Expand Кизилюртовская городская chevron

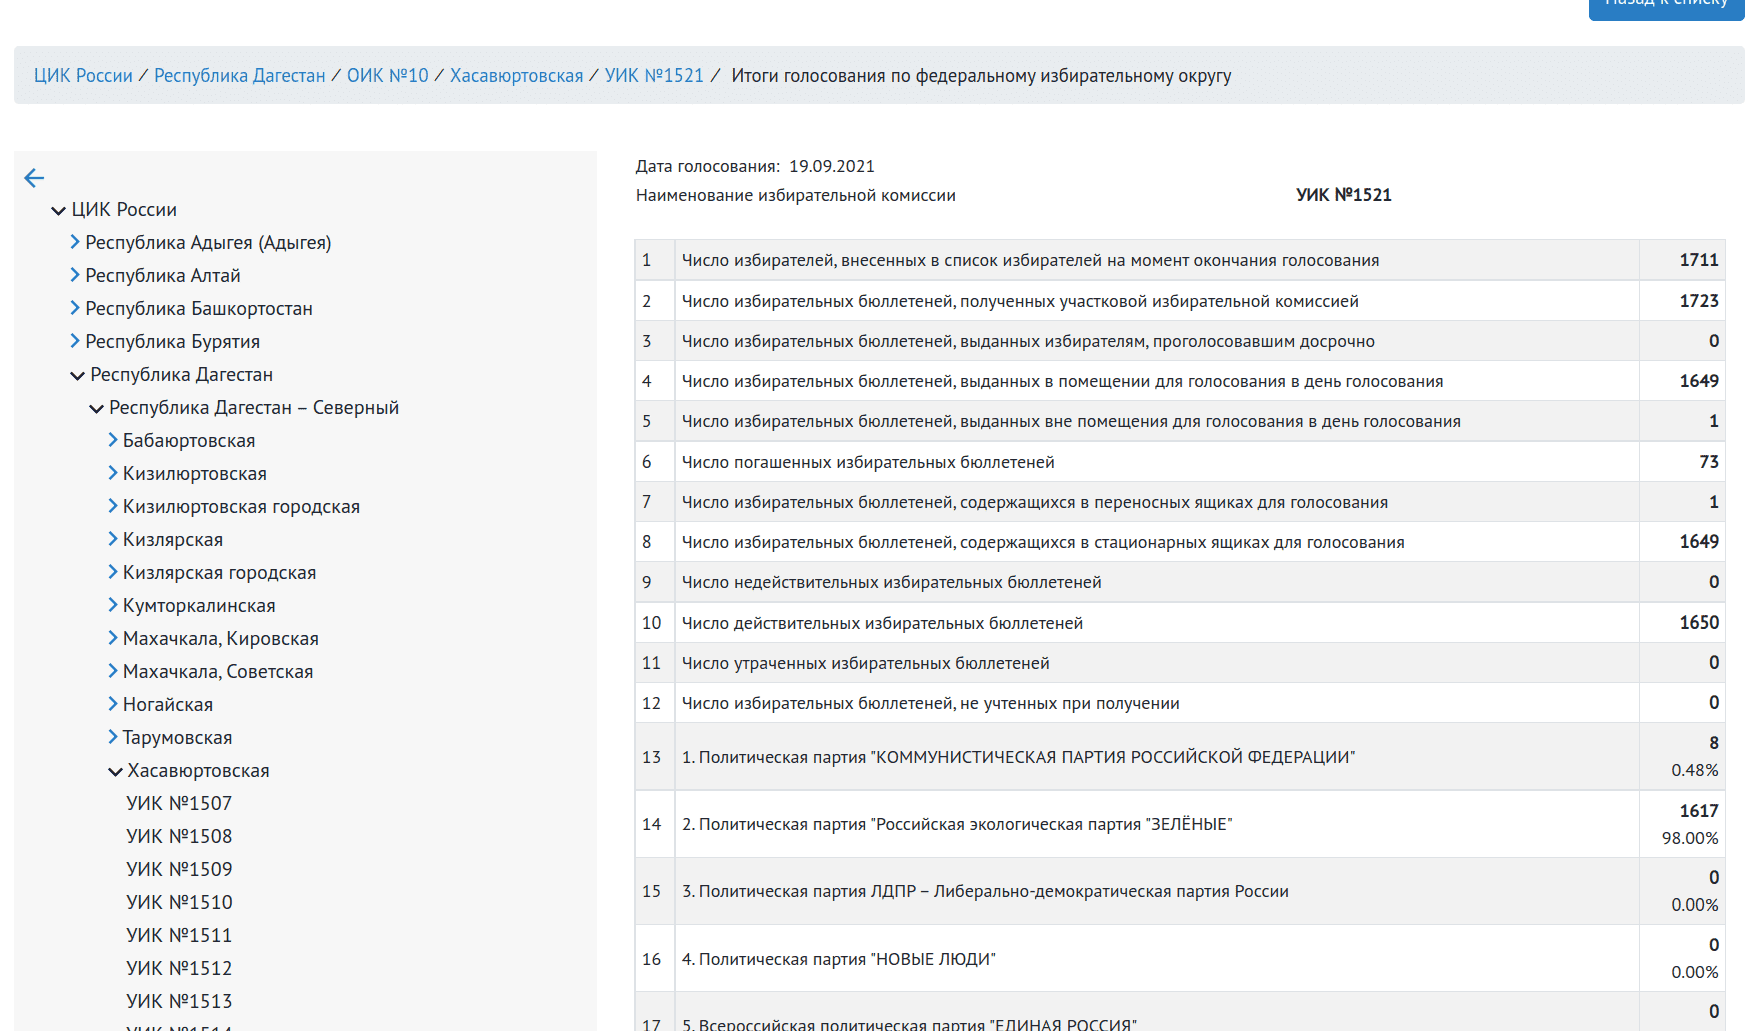[x=113, y=506]
